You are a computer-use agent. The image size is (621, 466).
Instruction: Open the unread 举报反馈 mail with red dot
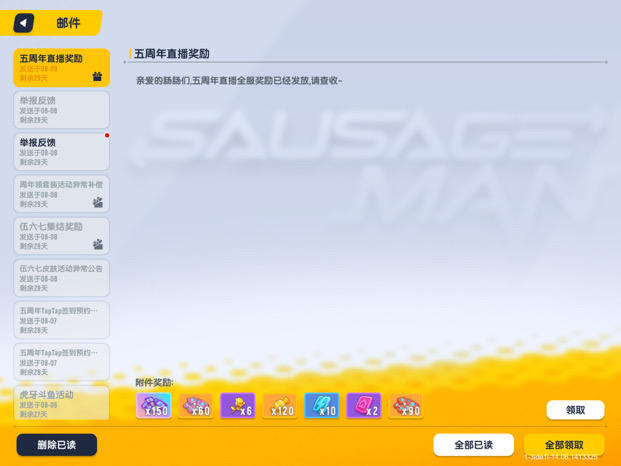coord(61,152)
